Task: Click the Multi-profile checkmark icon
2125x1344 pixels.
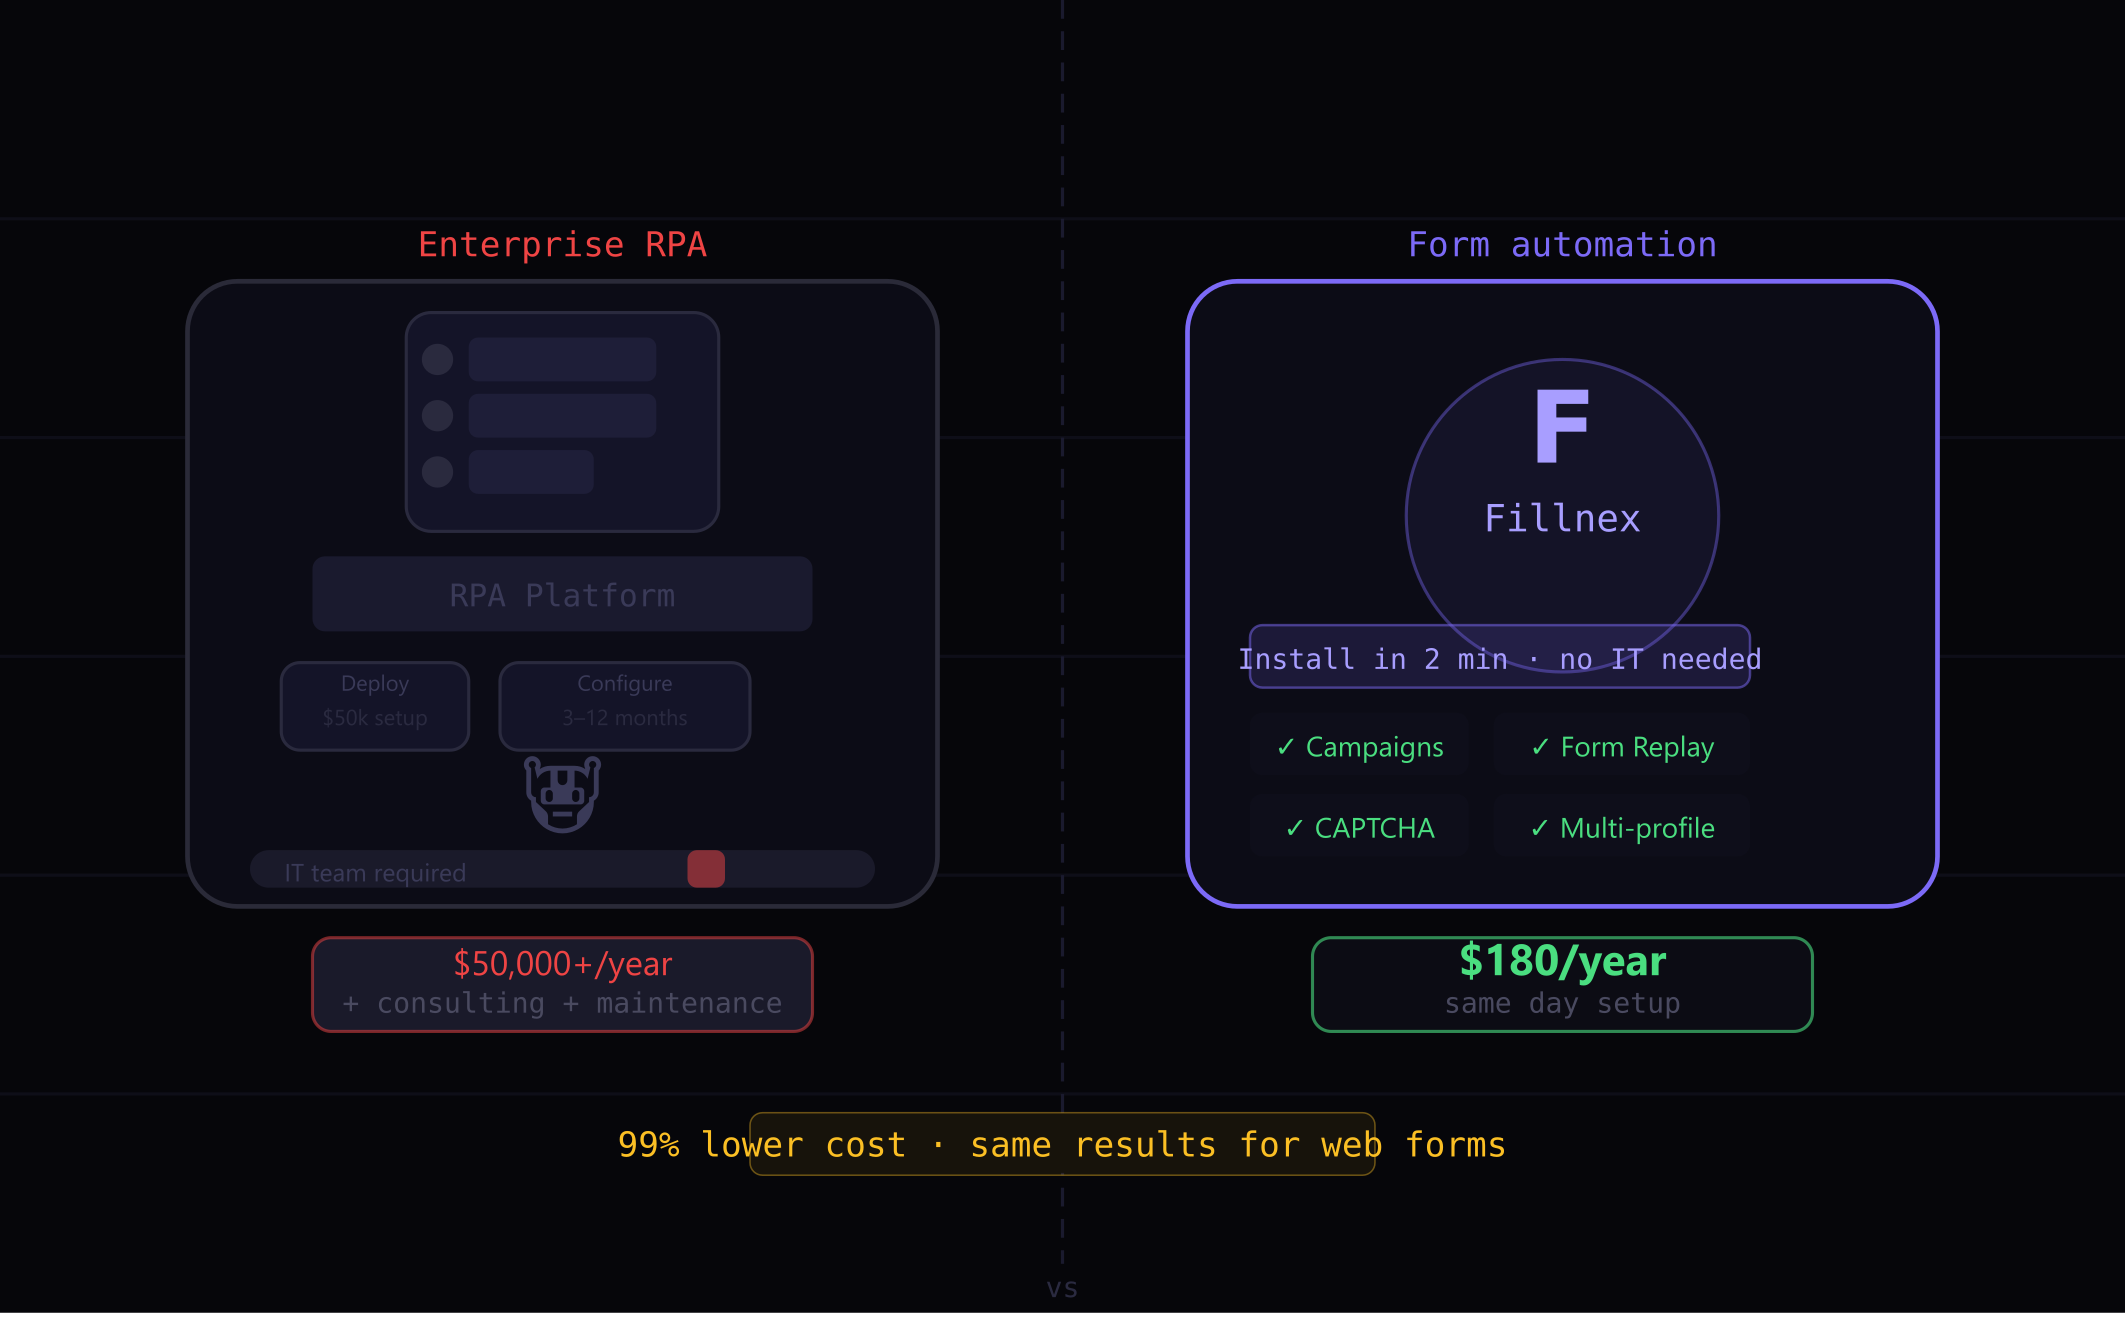Action: [1540, 828]
